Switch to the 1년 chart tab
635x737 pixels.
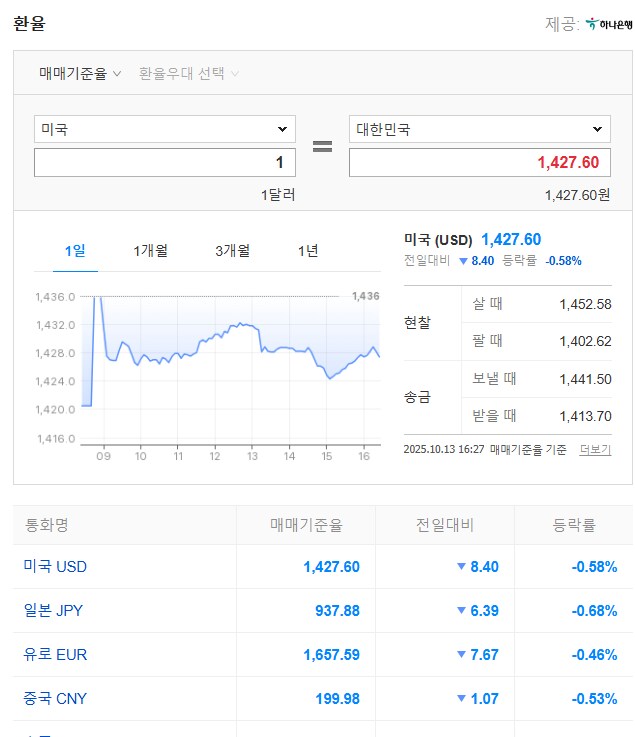pos(308,251)
